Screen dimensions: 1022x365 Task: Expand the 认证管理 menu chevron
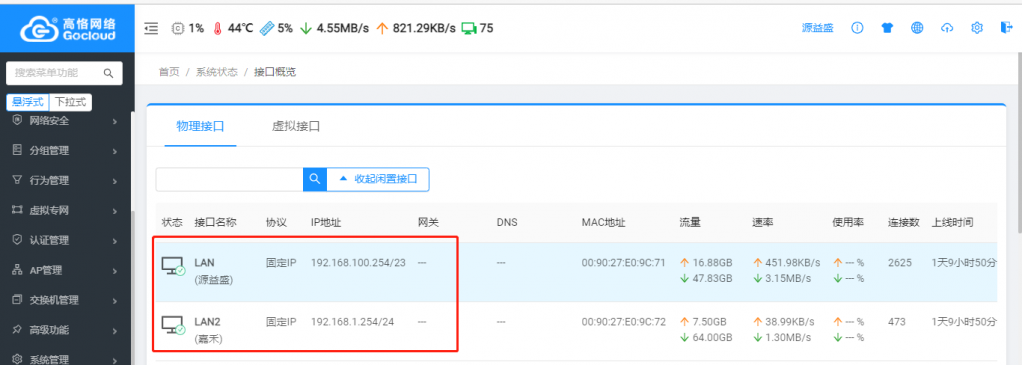(114, 241)
